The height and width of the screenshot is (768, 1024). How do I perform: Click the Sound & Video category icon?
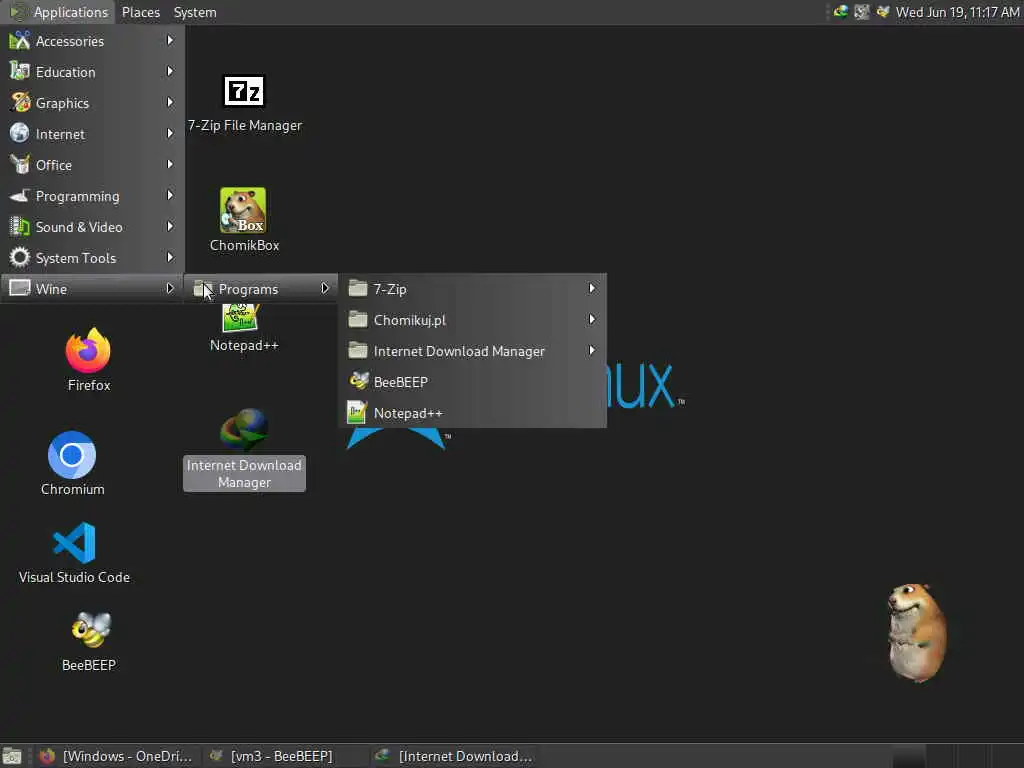pos(20,227)
